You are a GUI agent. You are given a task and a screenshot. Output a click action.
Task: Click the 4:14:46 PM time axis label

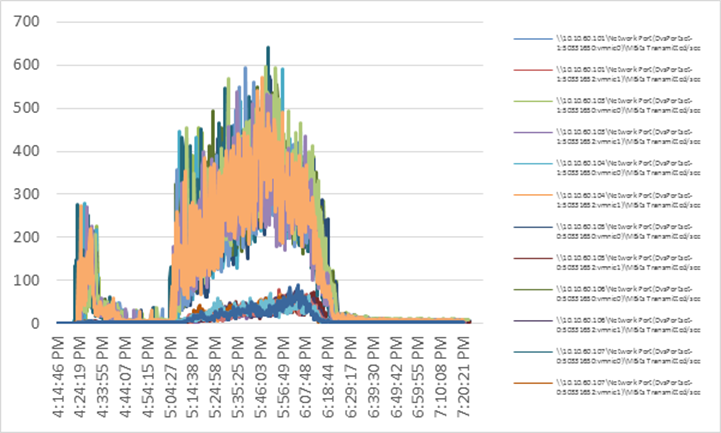click(58, 377)
